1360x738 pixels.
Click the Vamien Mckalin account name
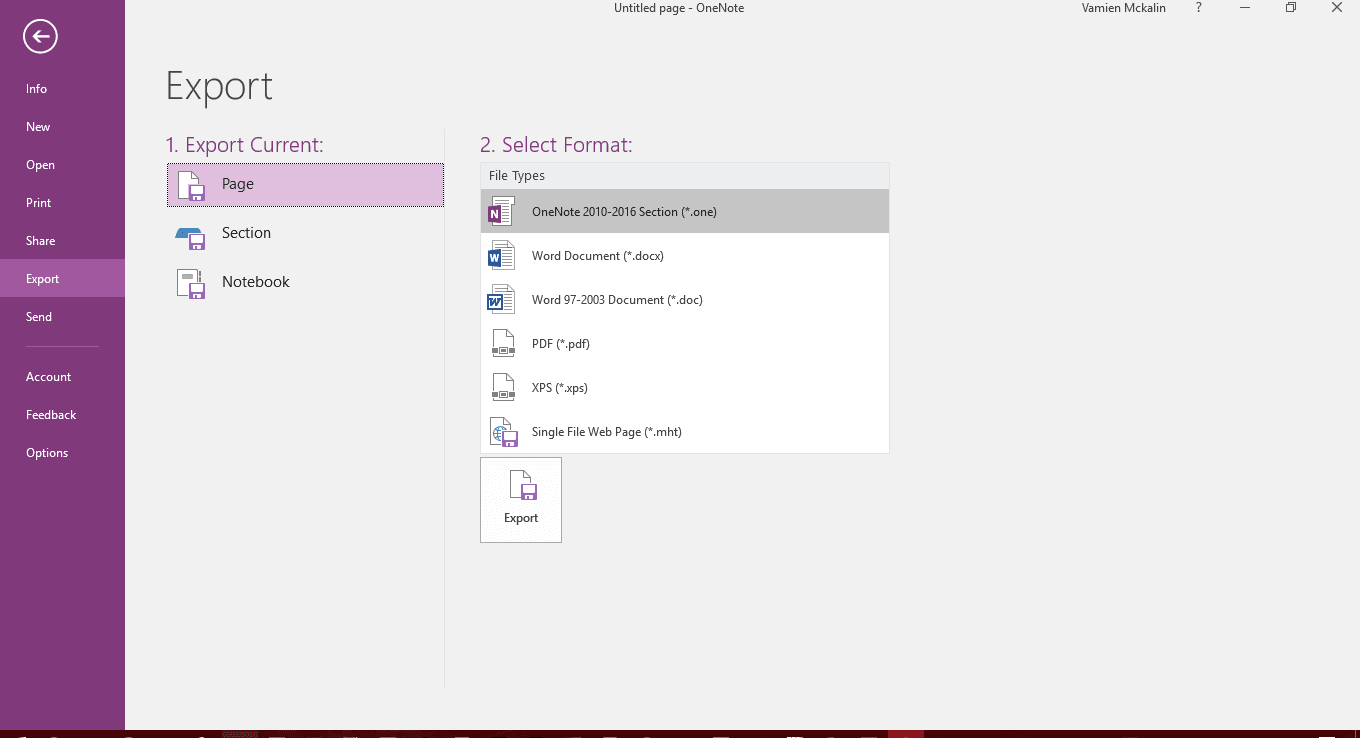click(1124, 8)
